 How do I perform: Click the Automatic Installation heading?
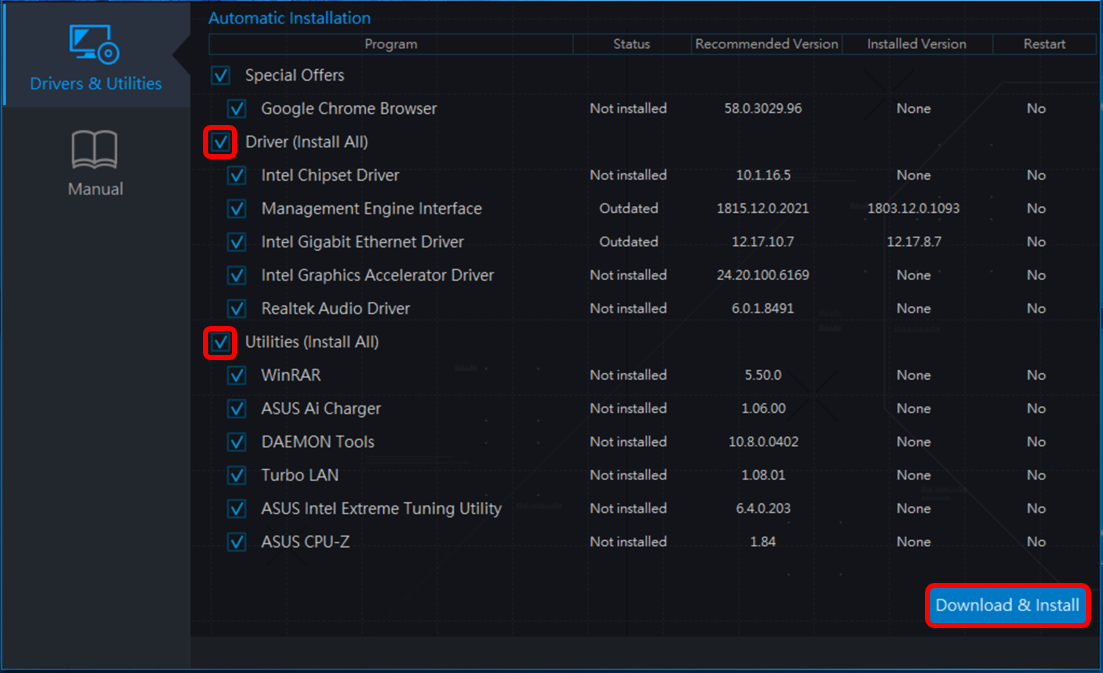click(289, 18)
